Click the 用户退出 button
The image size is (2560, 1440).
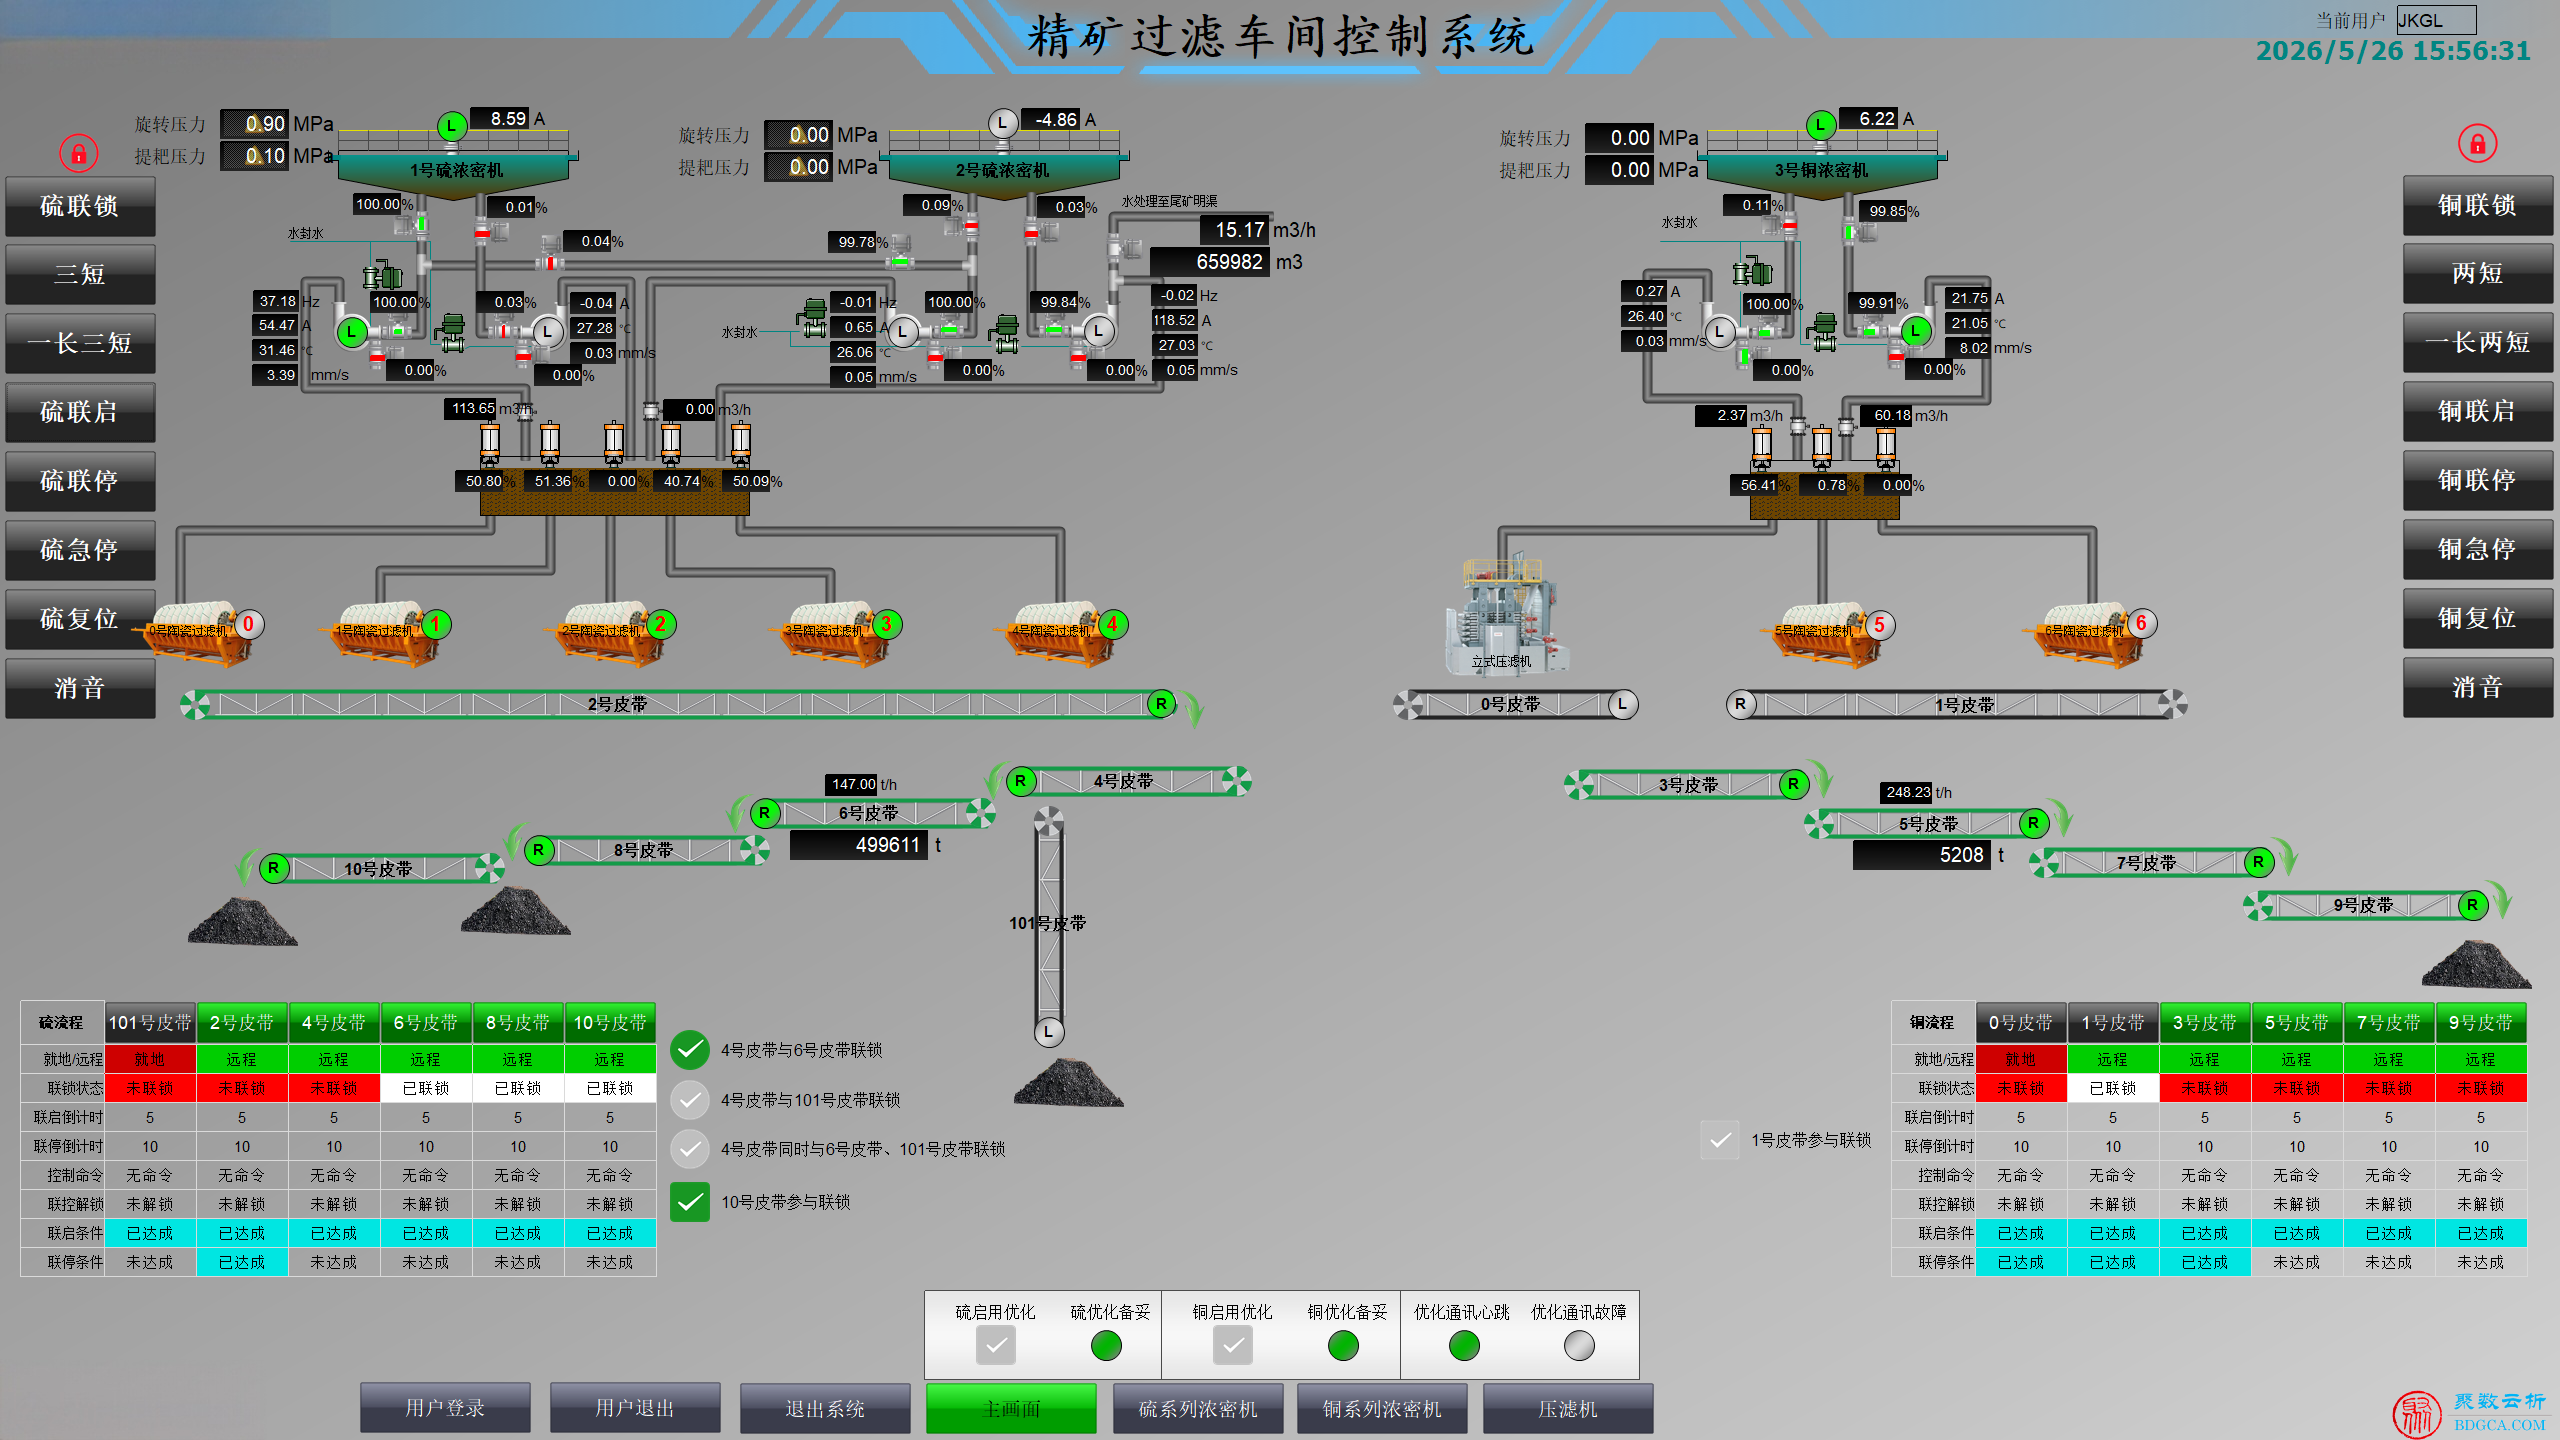coord(635,1408)
